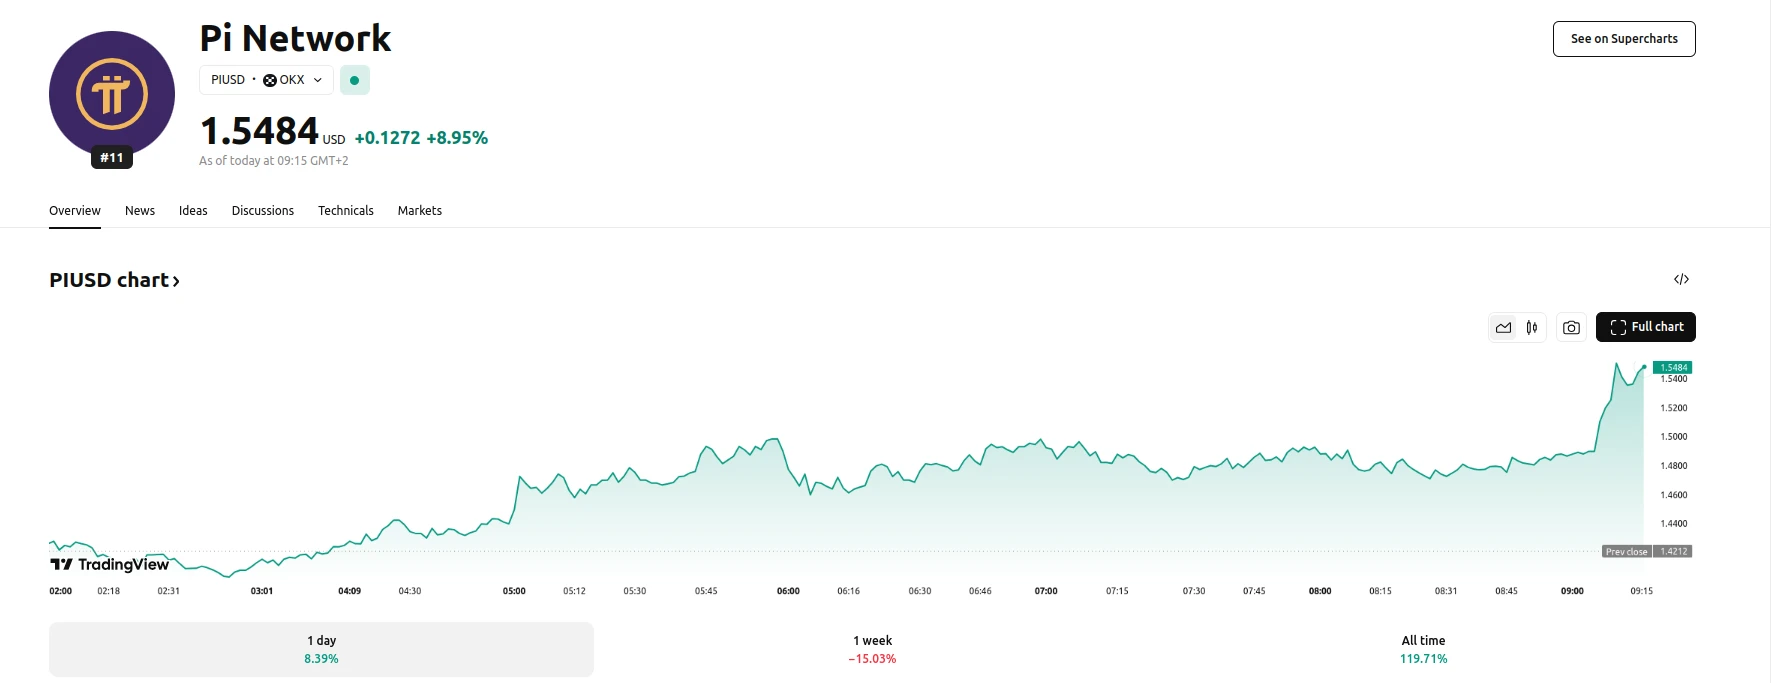Viewport: 1771px width, 683px height.
Task: Select the All time range
Action: click(x=1423, y=649)
